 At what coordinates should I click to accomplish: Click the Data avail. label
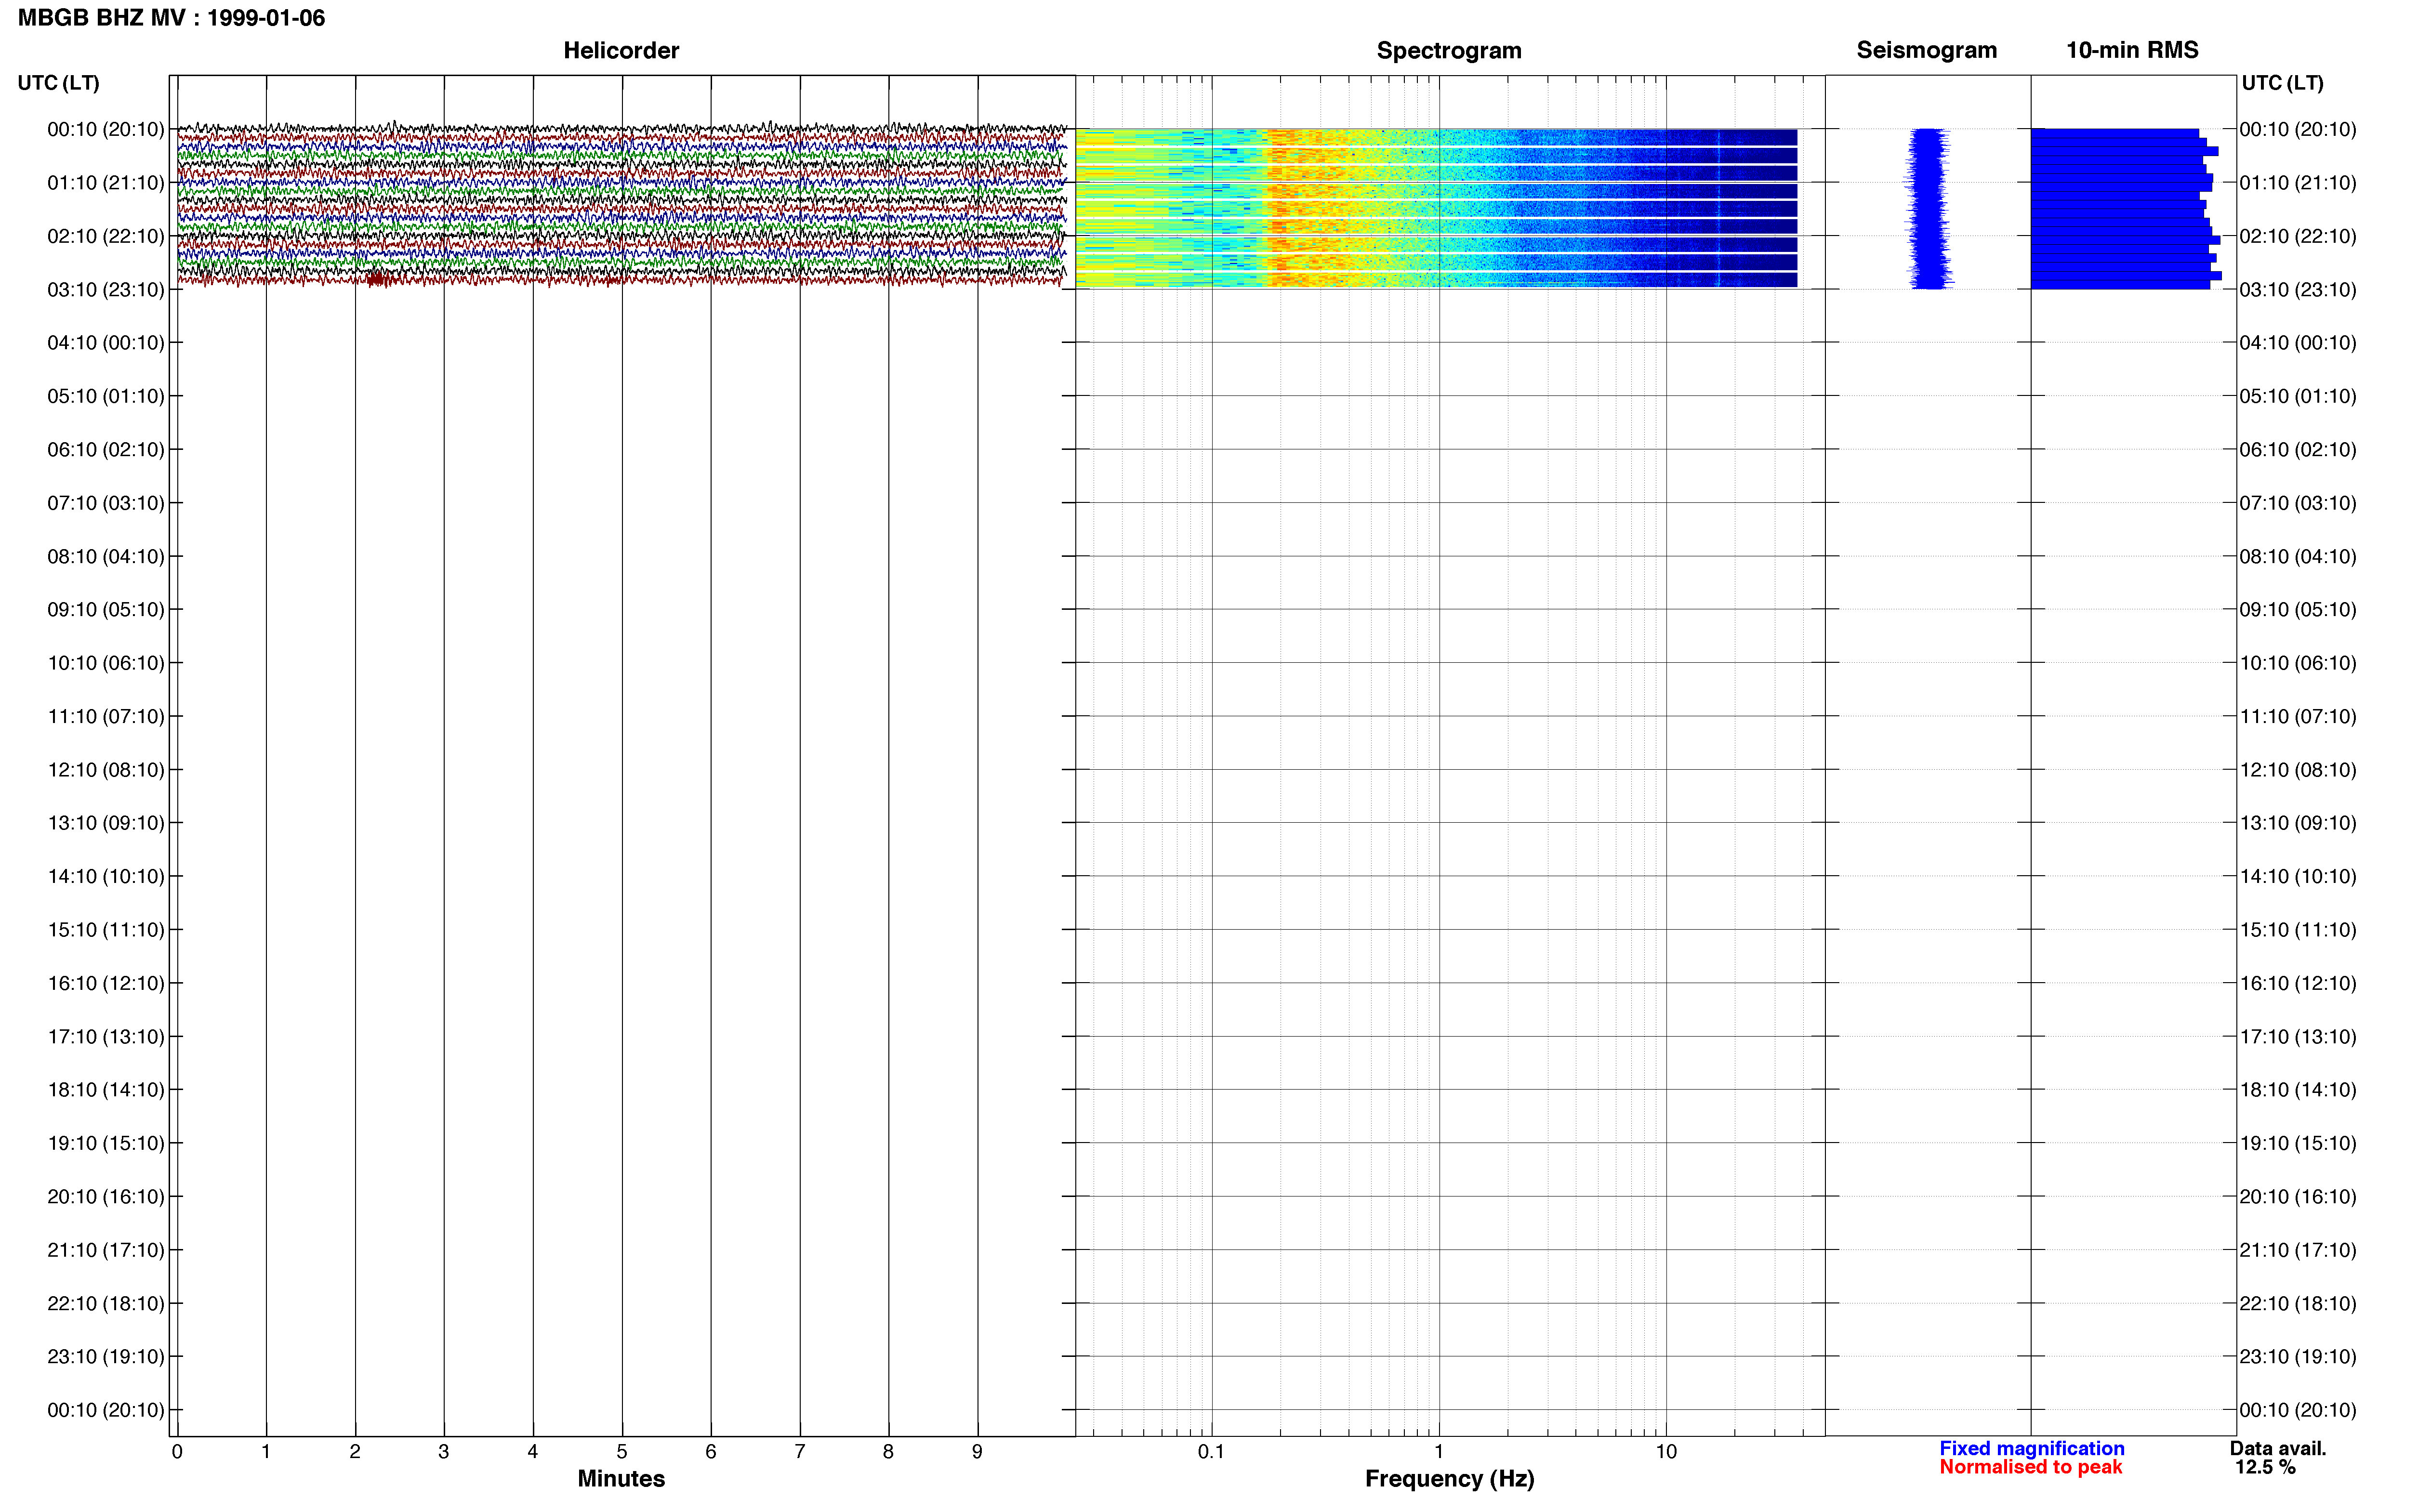(x=2278, y=1448)
